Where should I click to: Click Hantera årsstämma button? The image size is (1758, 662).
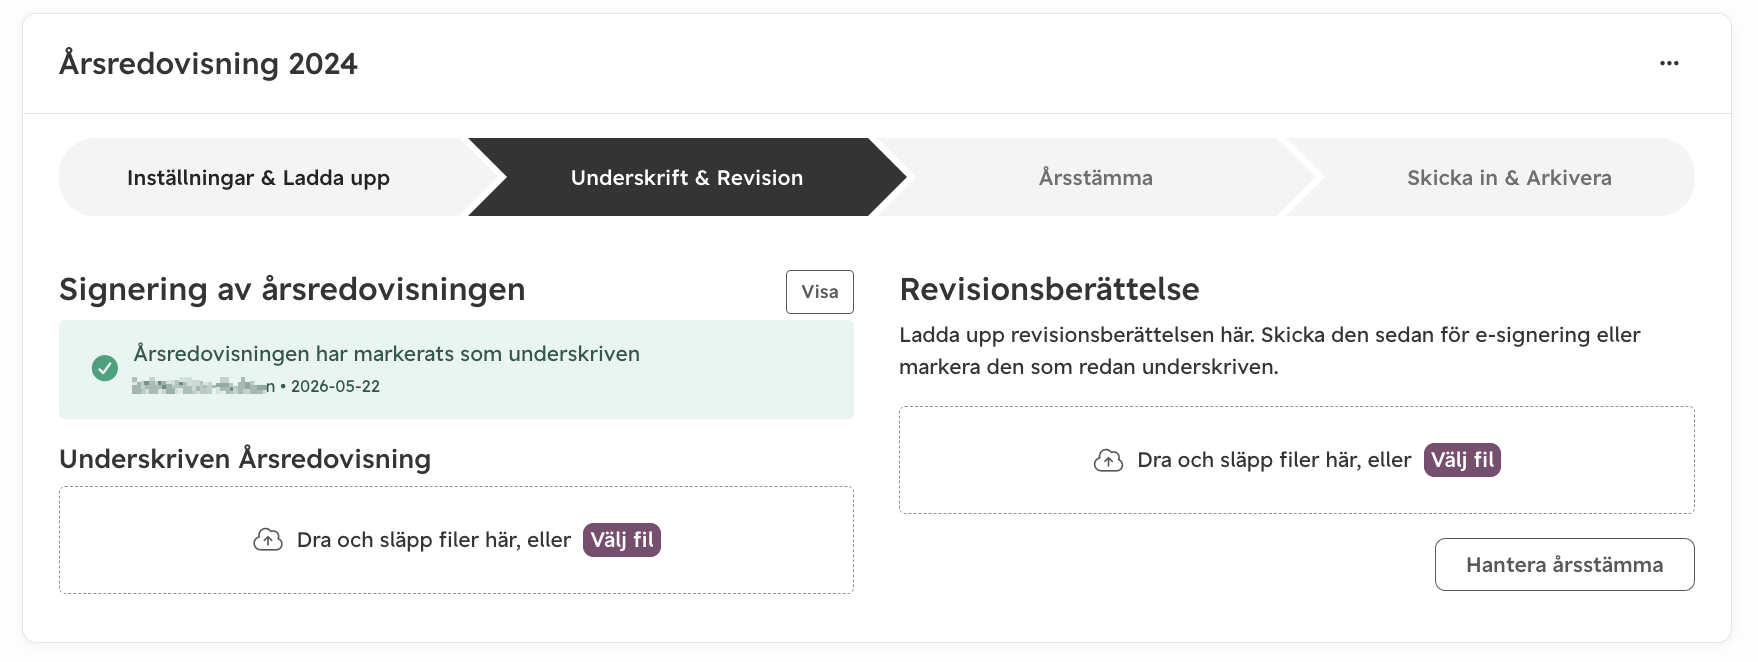(x=1565, y=565)
